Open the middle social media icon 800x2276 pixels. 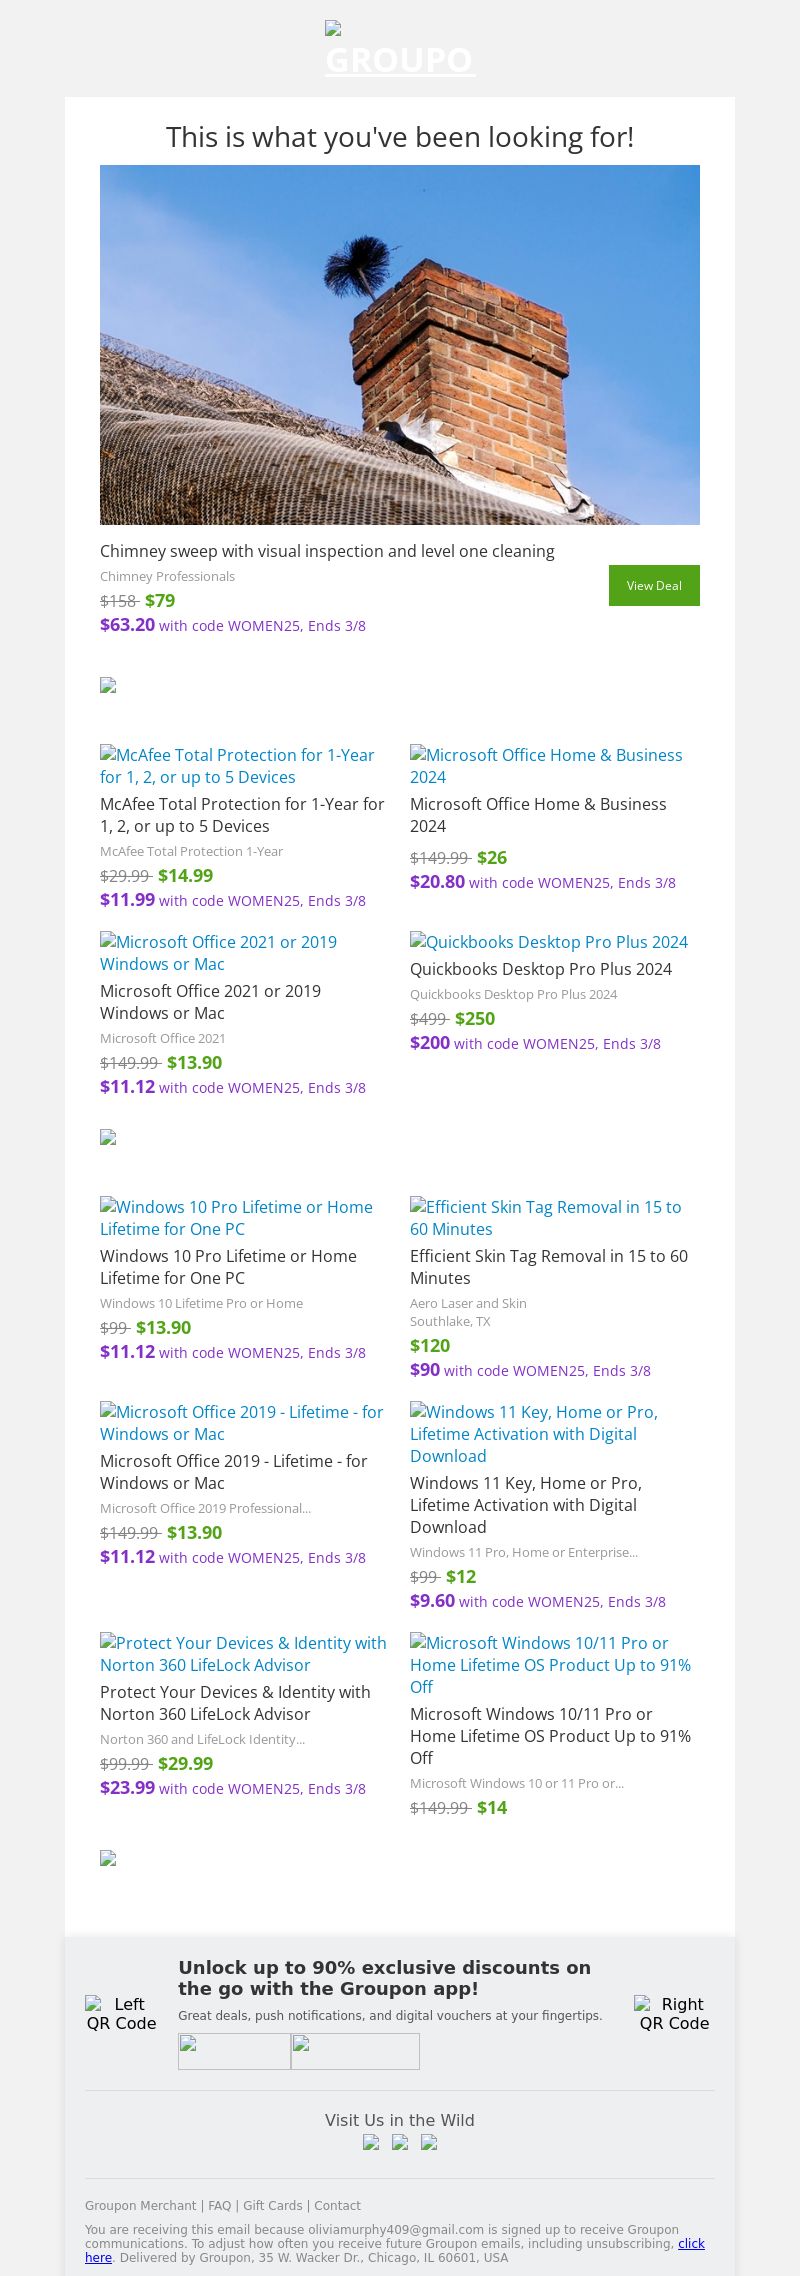pyautogui.click(x=400, y=2142)
